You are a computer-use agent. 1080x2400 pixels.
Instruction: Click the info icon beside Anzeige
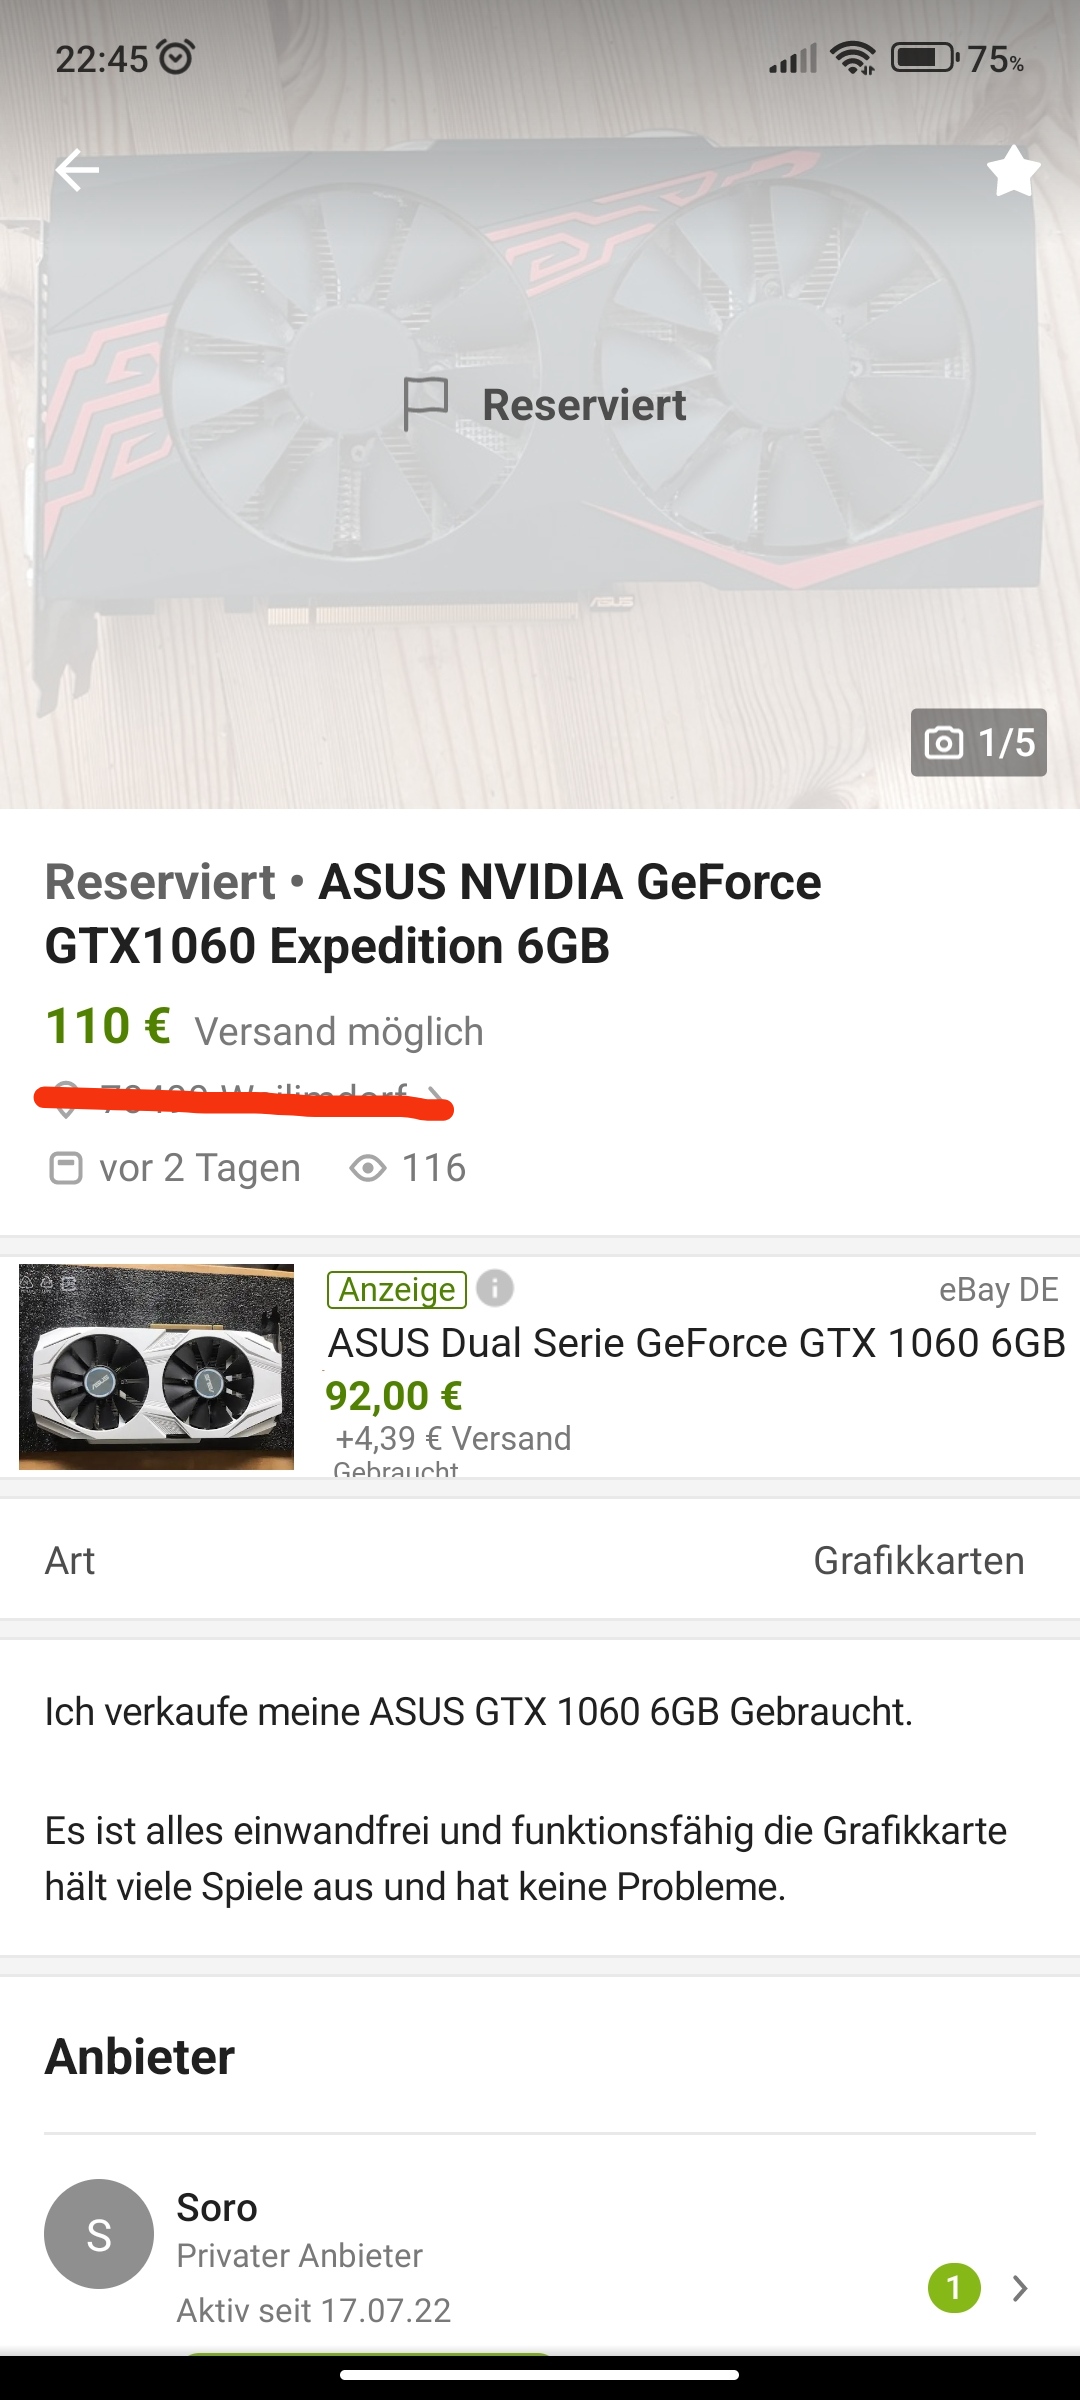pos(495,1288)
